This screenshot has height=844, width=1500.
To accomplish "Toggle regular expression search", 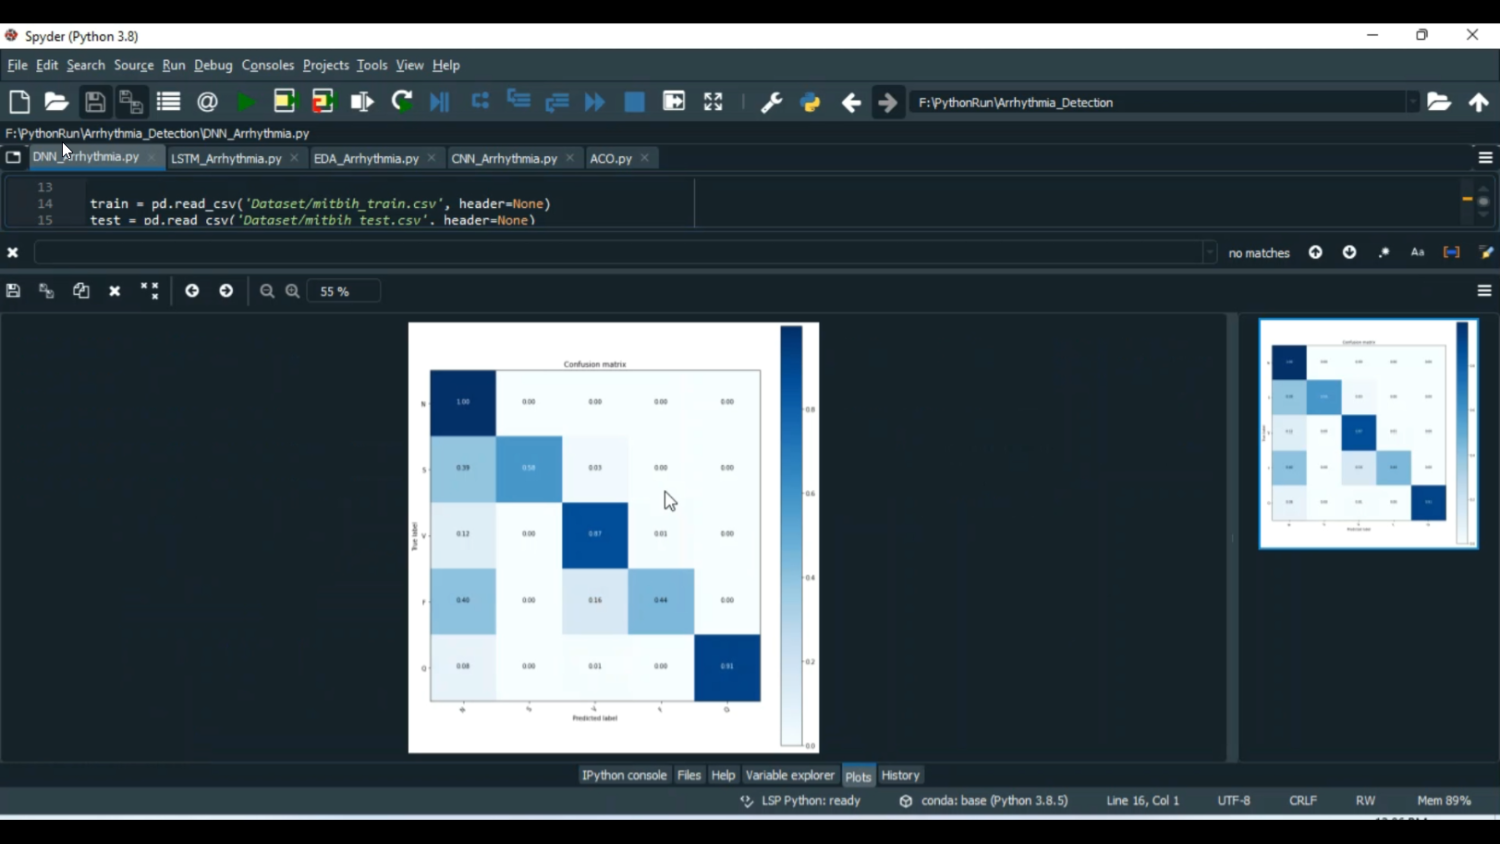I will point(1384,253).
